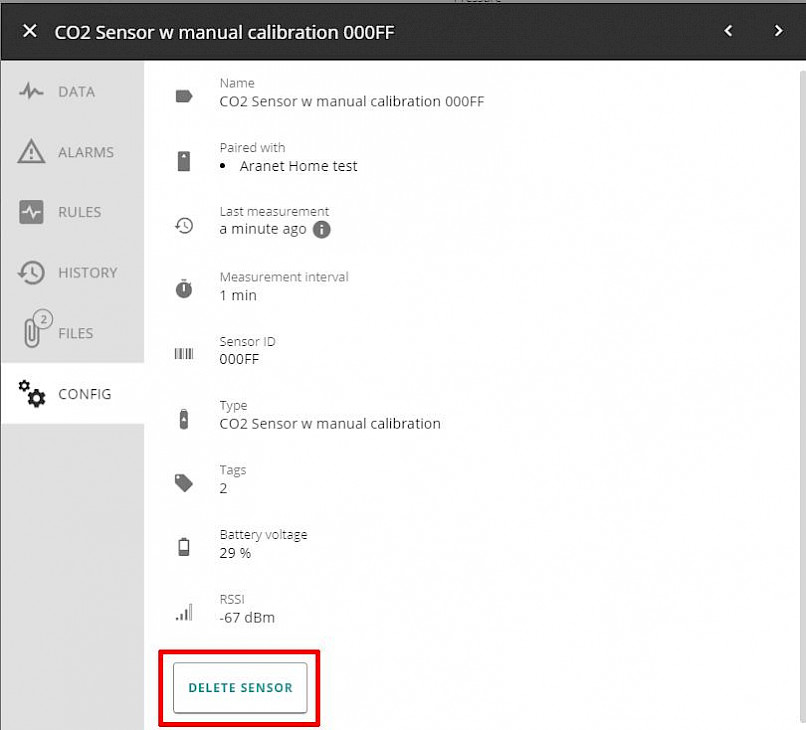Click the name tag icon
This screenshot has width=806, height=730.
[x=184, y=96]
